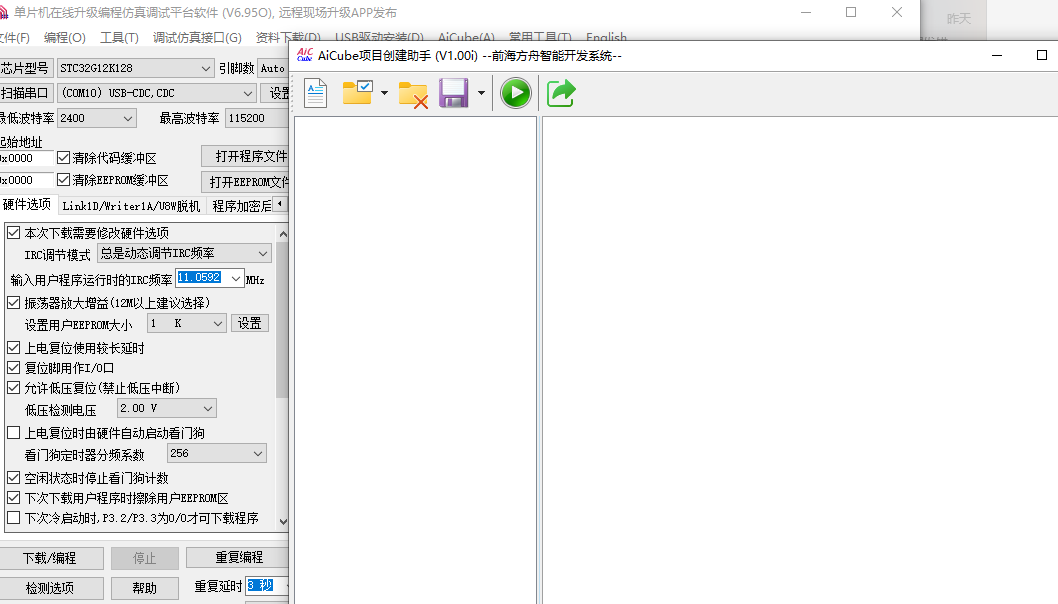
Task: Click the AiCube logo in title bar
Action: tap(305, 55)
